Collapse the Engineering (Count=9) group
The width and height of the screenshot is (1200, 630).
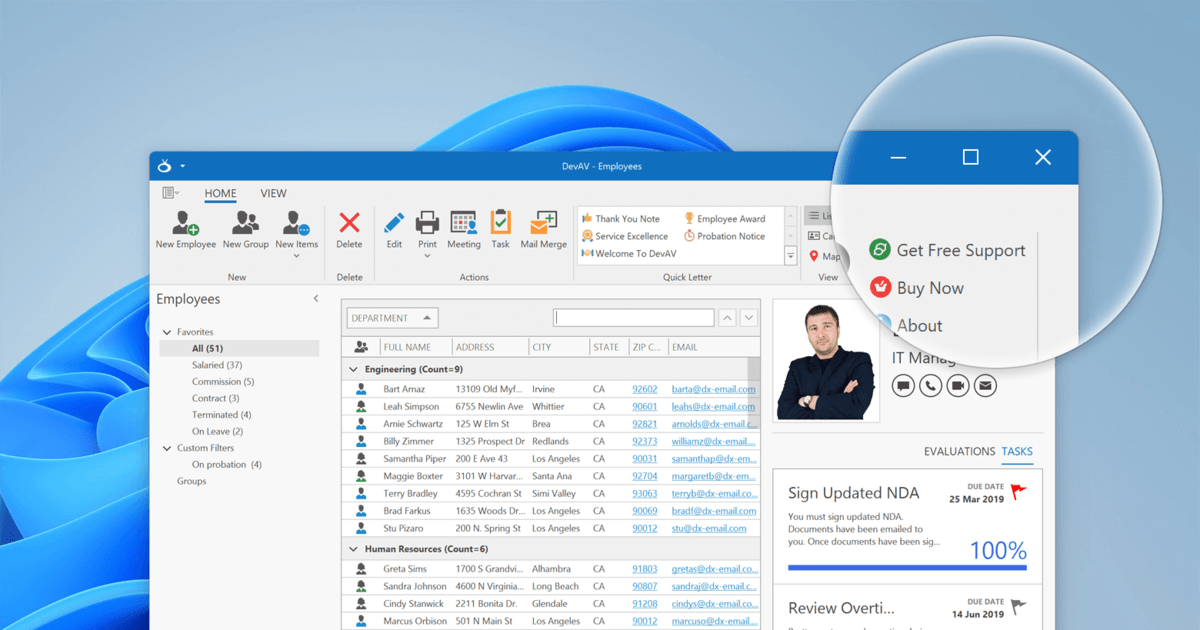(x=353, y=369)
